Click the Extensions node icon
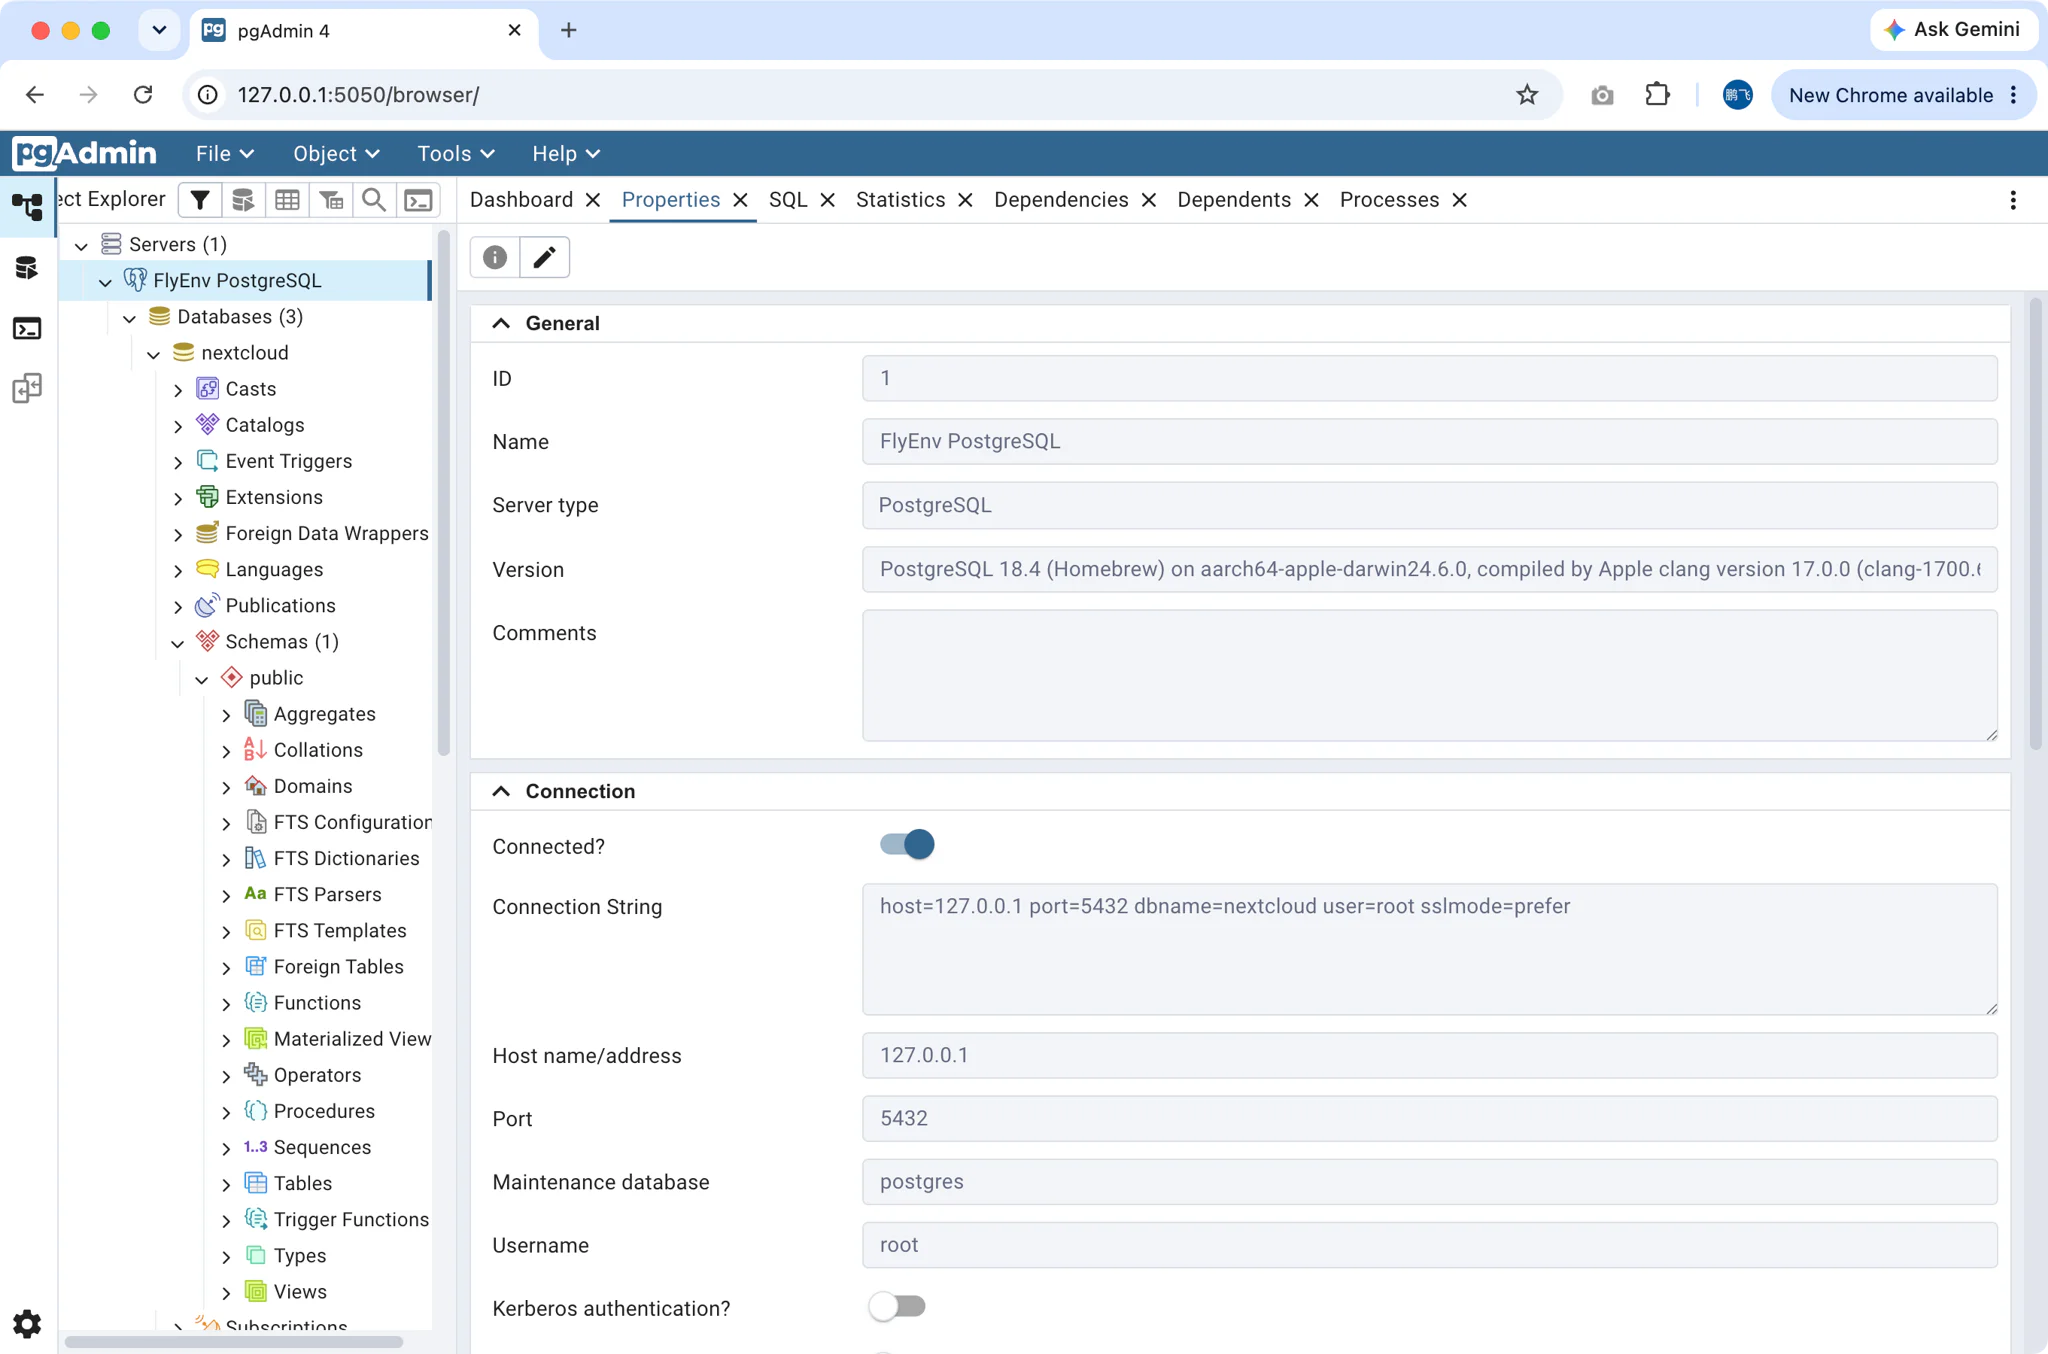Viewport: 2048px width, 1354px height. (207, 497)
